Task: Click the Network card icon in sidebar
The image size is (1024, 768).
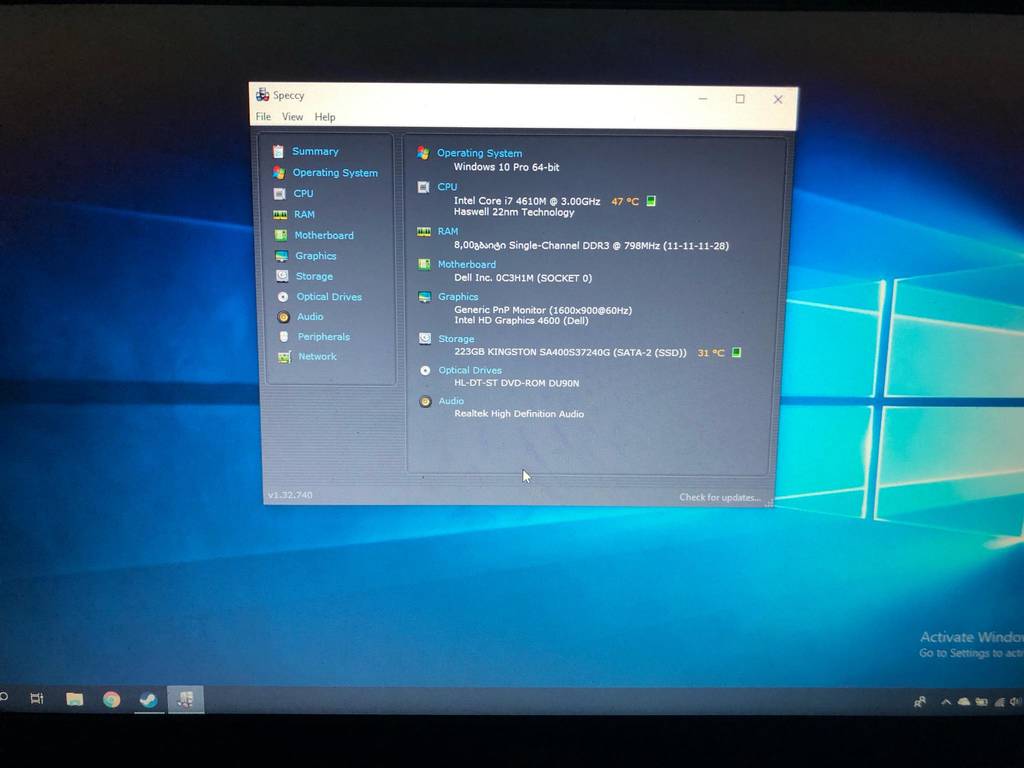Action: pyautogui.click(x=284, y=357)
